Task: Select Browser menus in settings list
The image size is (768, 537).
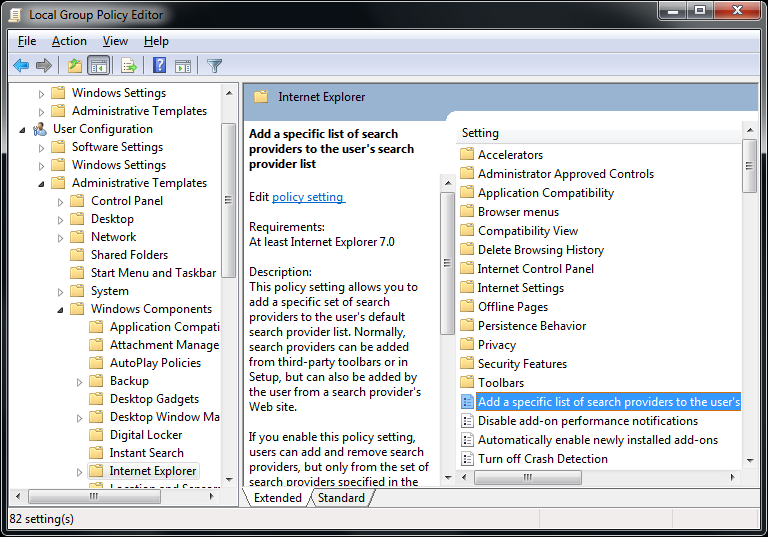Action: coord(518,212)
